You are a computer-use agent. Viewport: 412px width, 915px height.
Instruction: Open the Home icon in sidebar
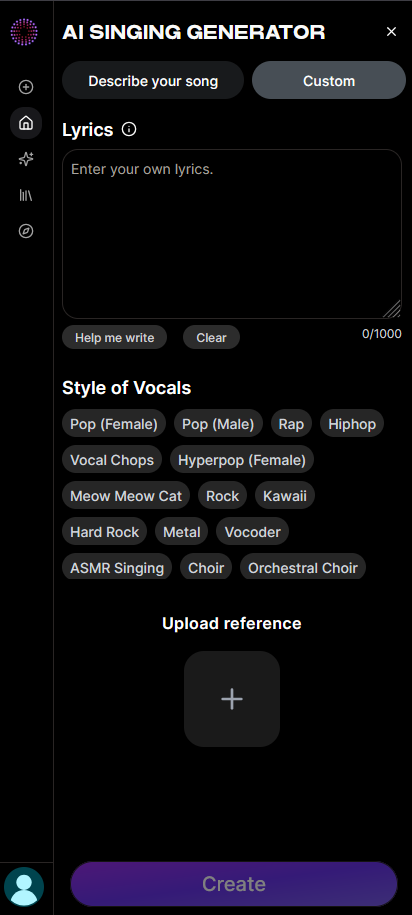tap(26, 123)
